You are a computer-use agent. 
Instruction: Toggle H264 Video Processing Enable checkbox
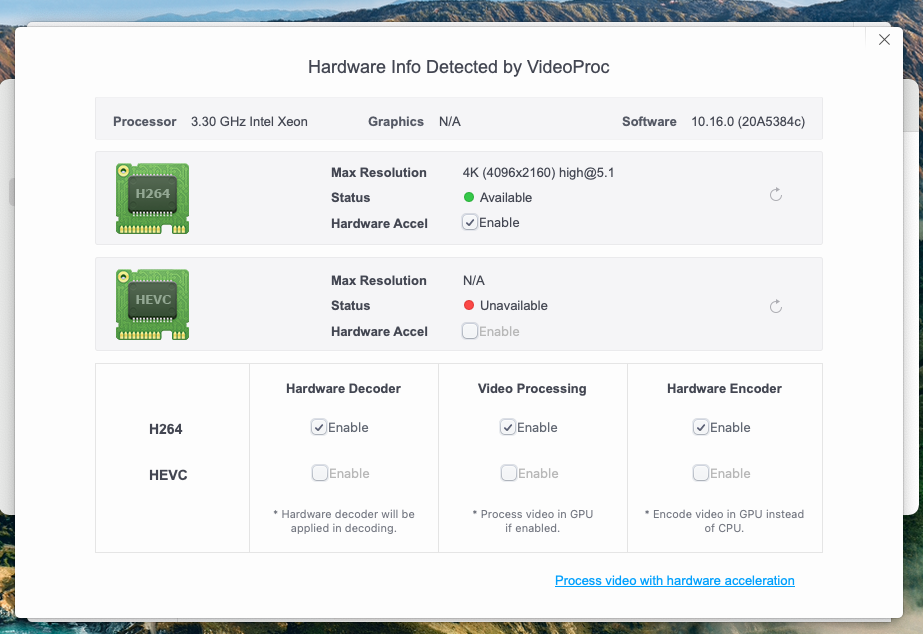(508, 427)
